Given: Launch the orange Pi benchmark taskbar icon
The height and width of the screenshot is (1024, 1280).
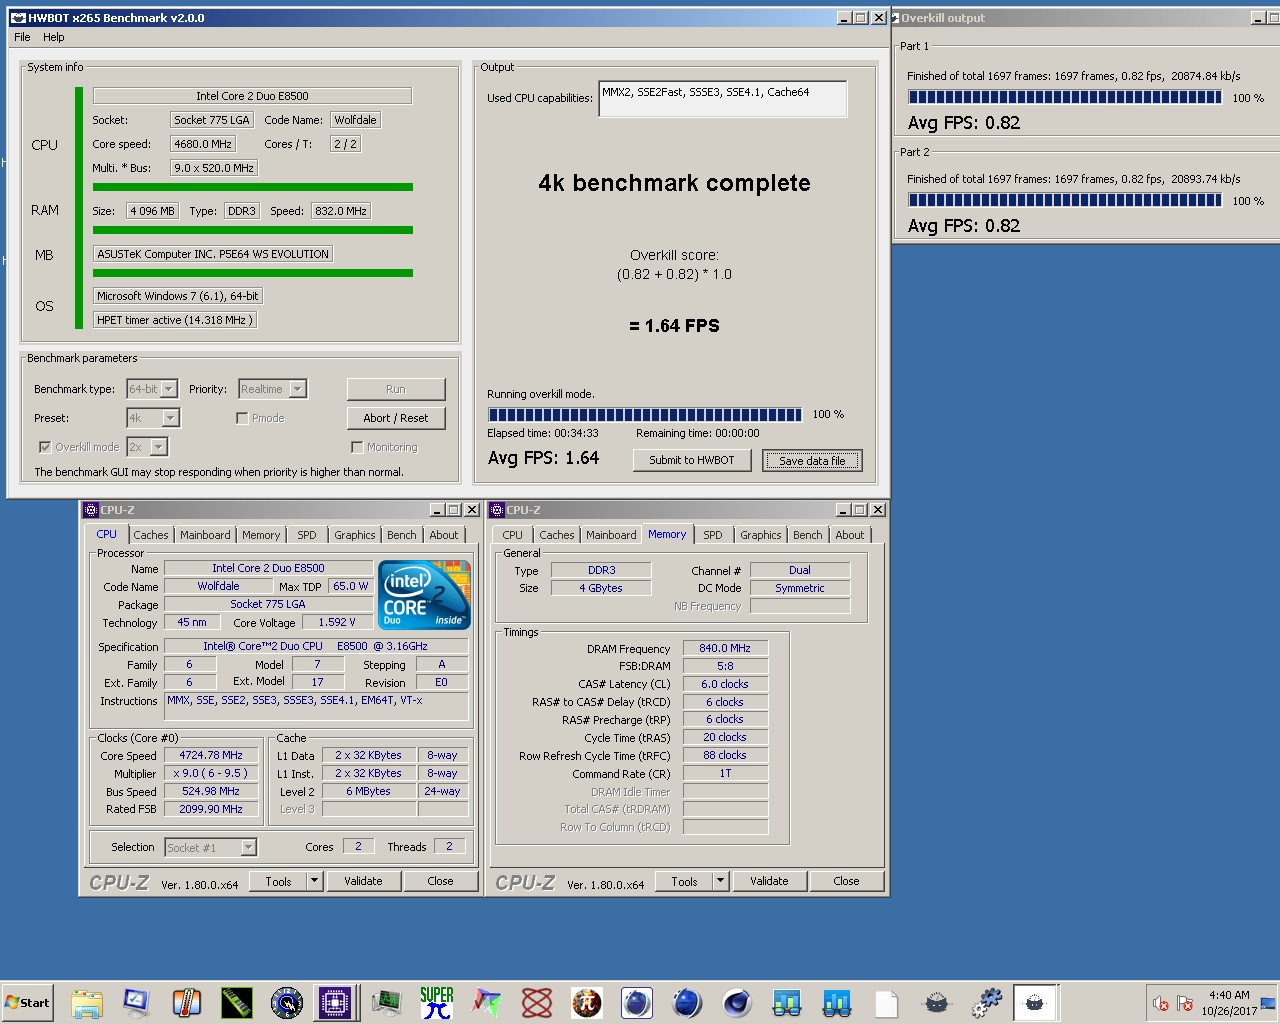Looking at the screenshot, I should coord(587,1002).
